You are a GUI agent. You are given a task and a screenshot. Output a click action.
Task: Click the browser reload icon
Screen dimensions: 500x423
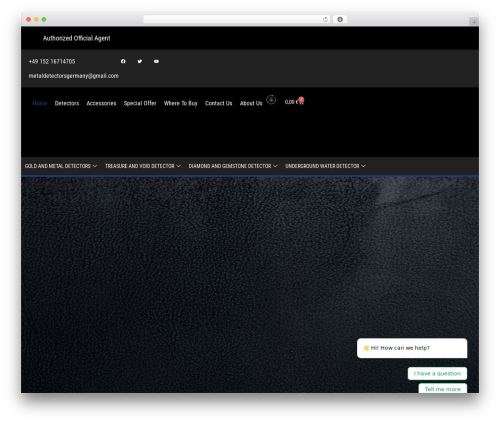325,19
